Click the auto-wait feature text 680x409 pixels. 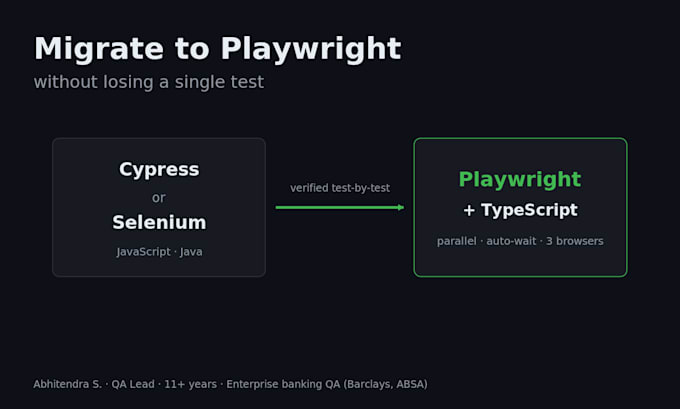[511, 241]
